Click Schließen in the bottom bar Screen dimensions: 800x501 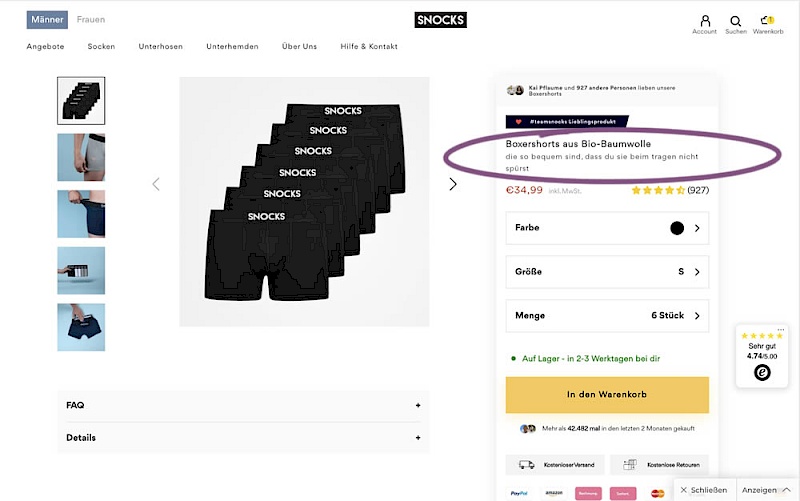point(704,490)
